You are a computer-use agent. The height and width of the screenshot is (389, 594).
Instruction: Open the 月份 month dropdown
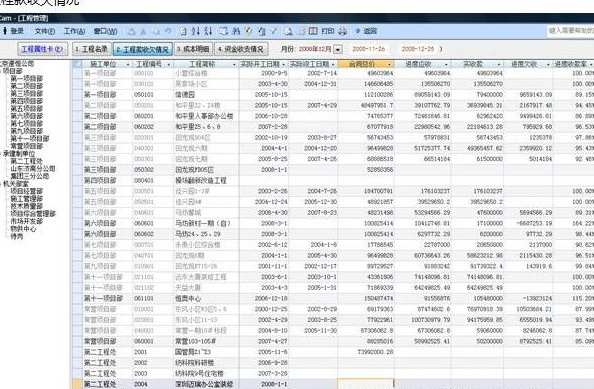click(338, 49)
